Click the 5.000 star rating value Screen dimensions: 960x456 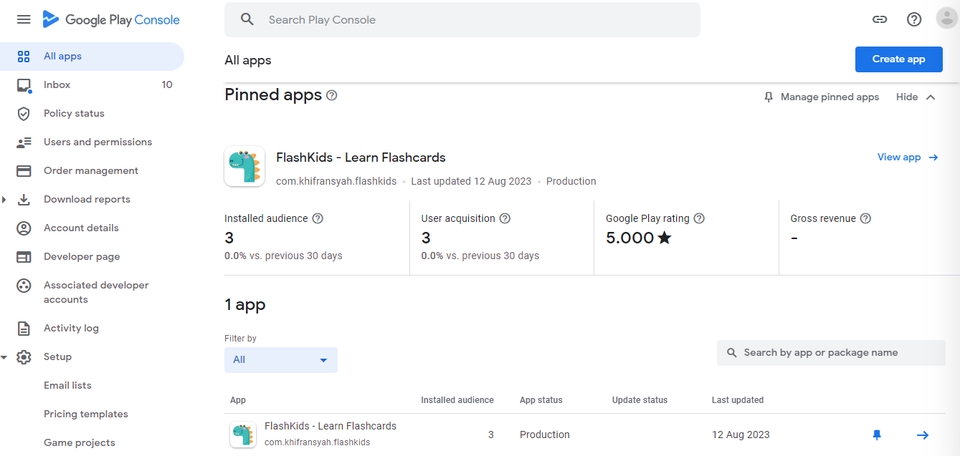[639, 238]
